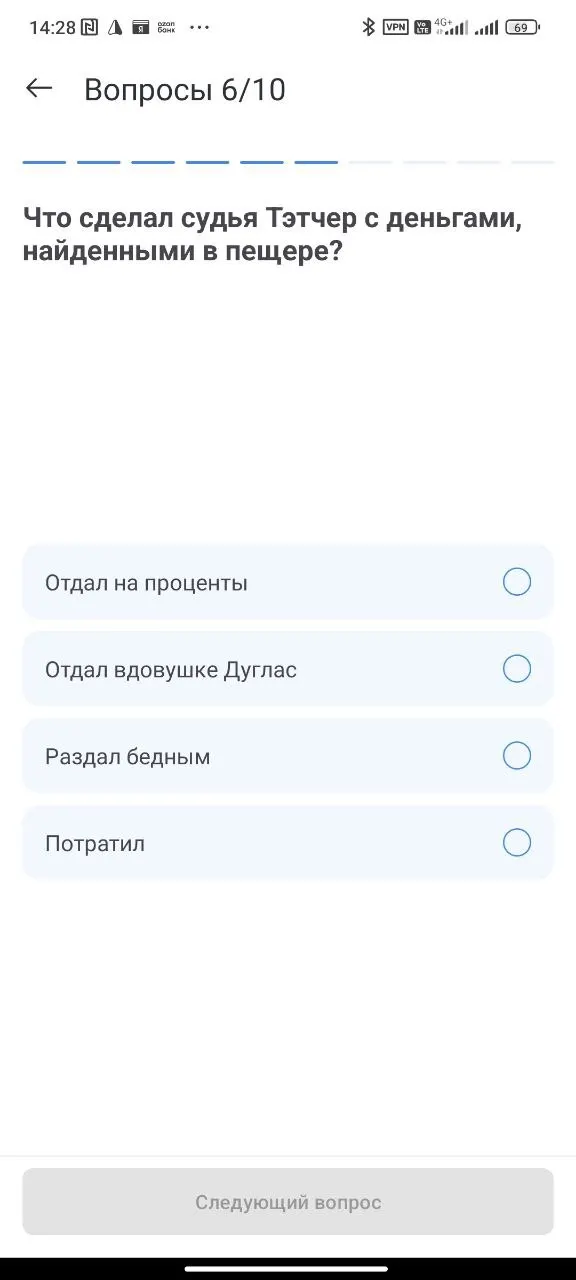This screenshot has width=576, height=1280.
Task: Tap the NFC icon in status bar
Action: (90, 27)
